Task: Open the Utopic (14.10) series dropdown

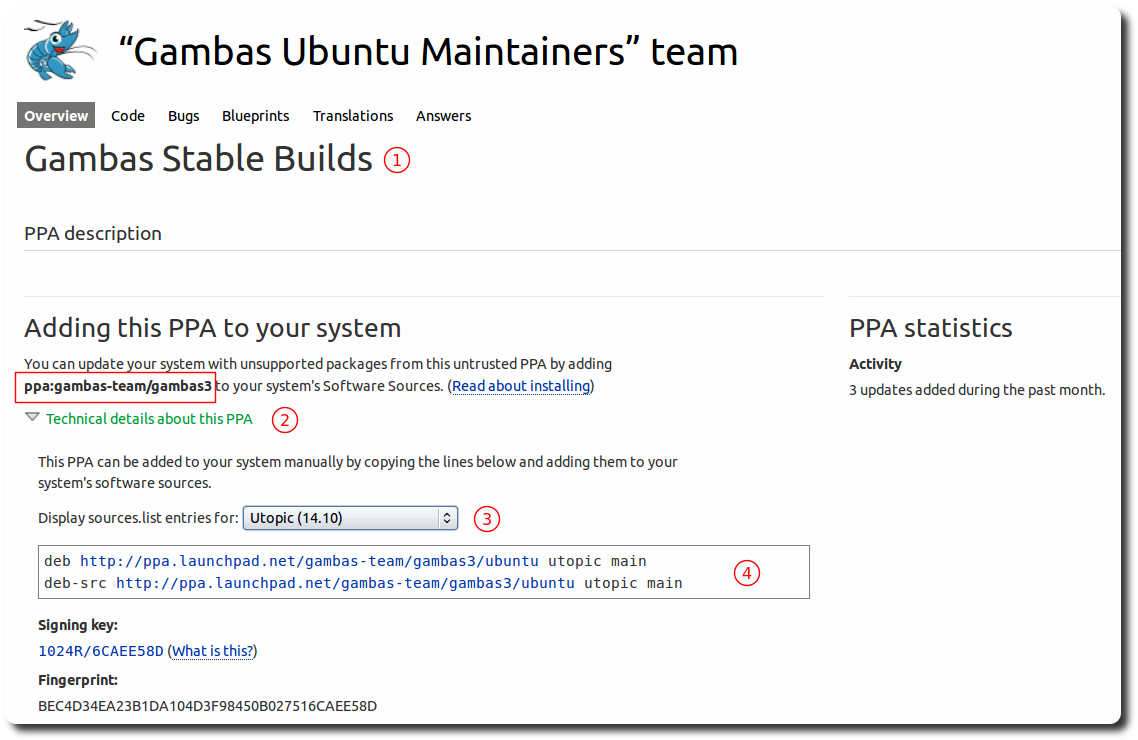Action: [x=350, y=518]
